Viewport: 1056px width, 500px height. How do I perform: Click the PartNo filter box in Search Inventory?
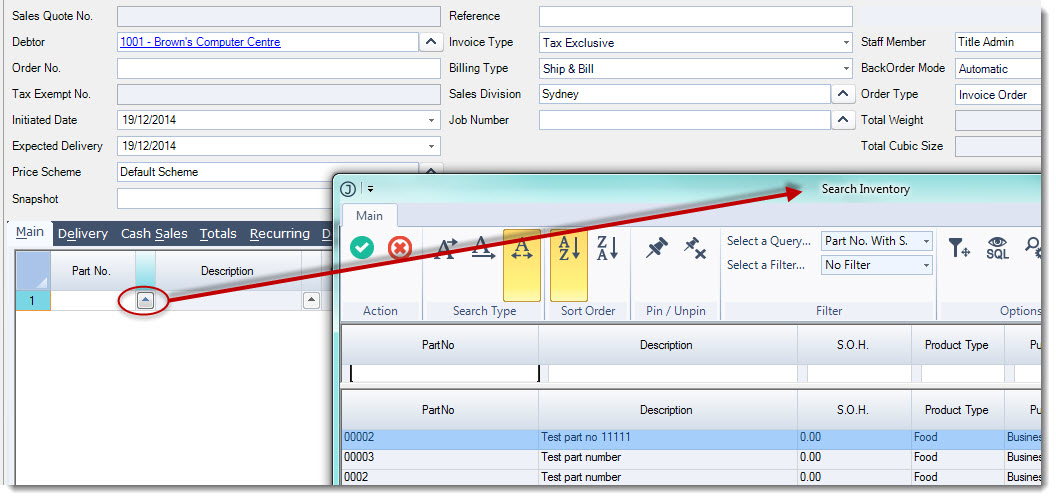coord(444,373)
